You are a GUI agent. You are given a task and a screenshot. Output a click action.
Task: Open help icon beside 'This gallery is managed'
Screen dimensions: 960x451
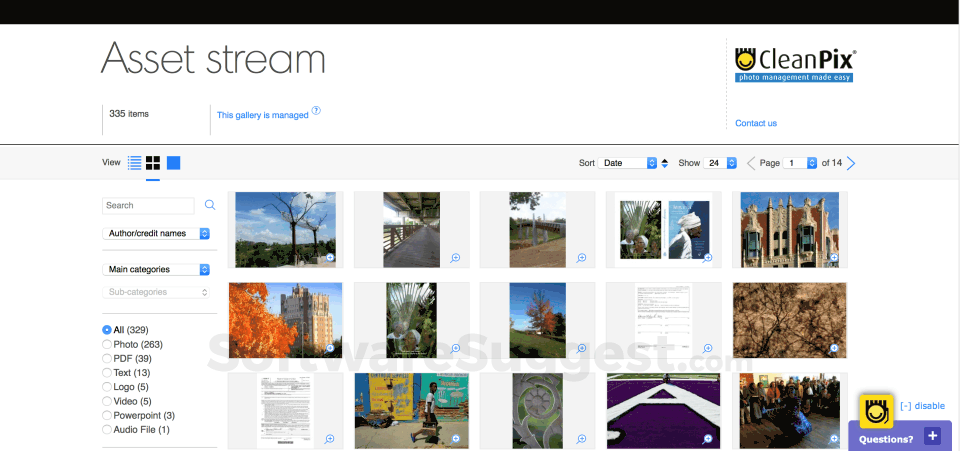click(316, 111)
